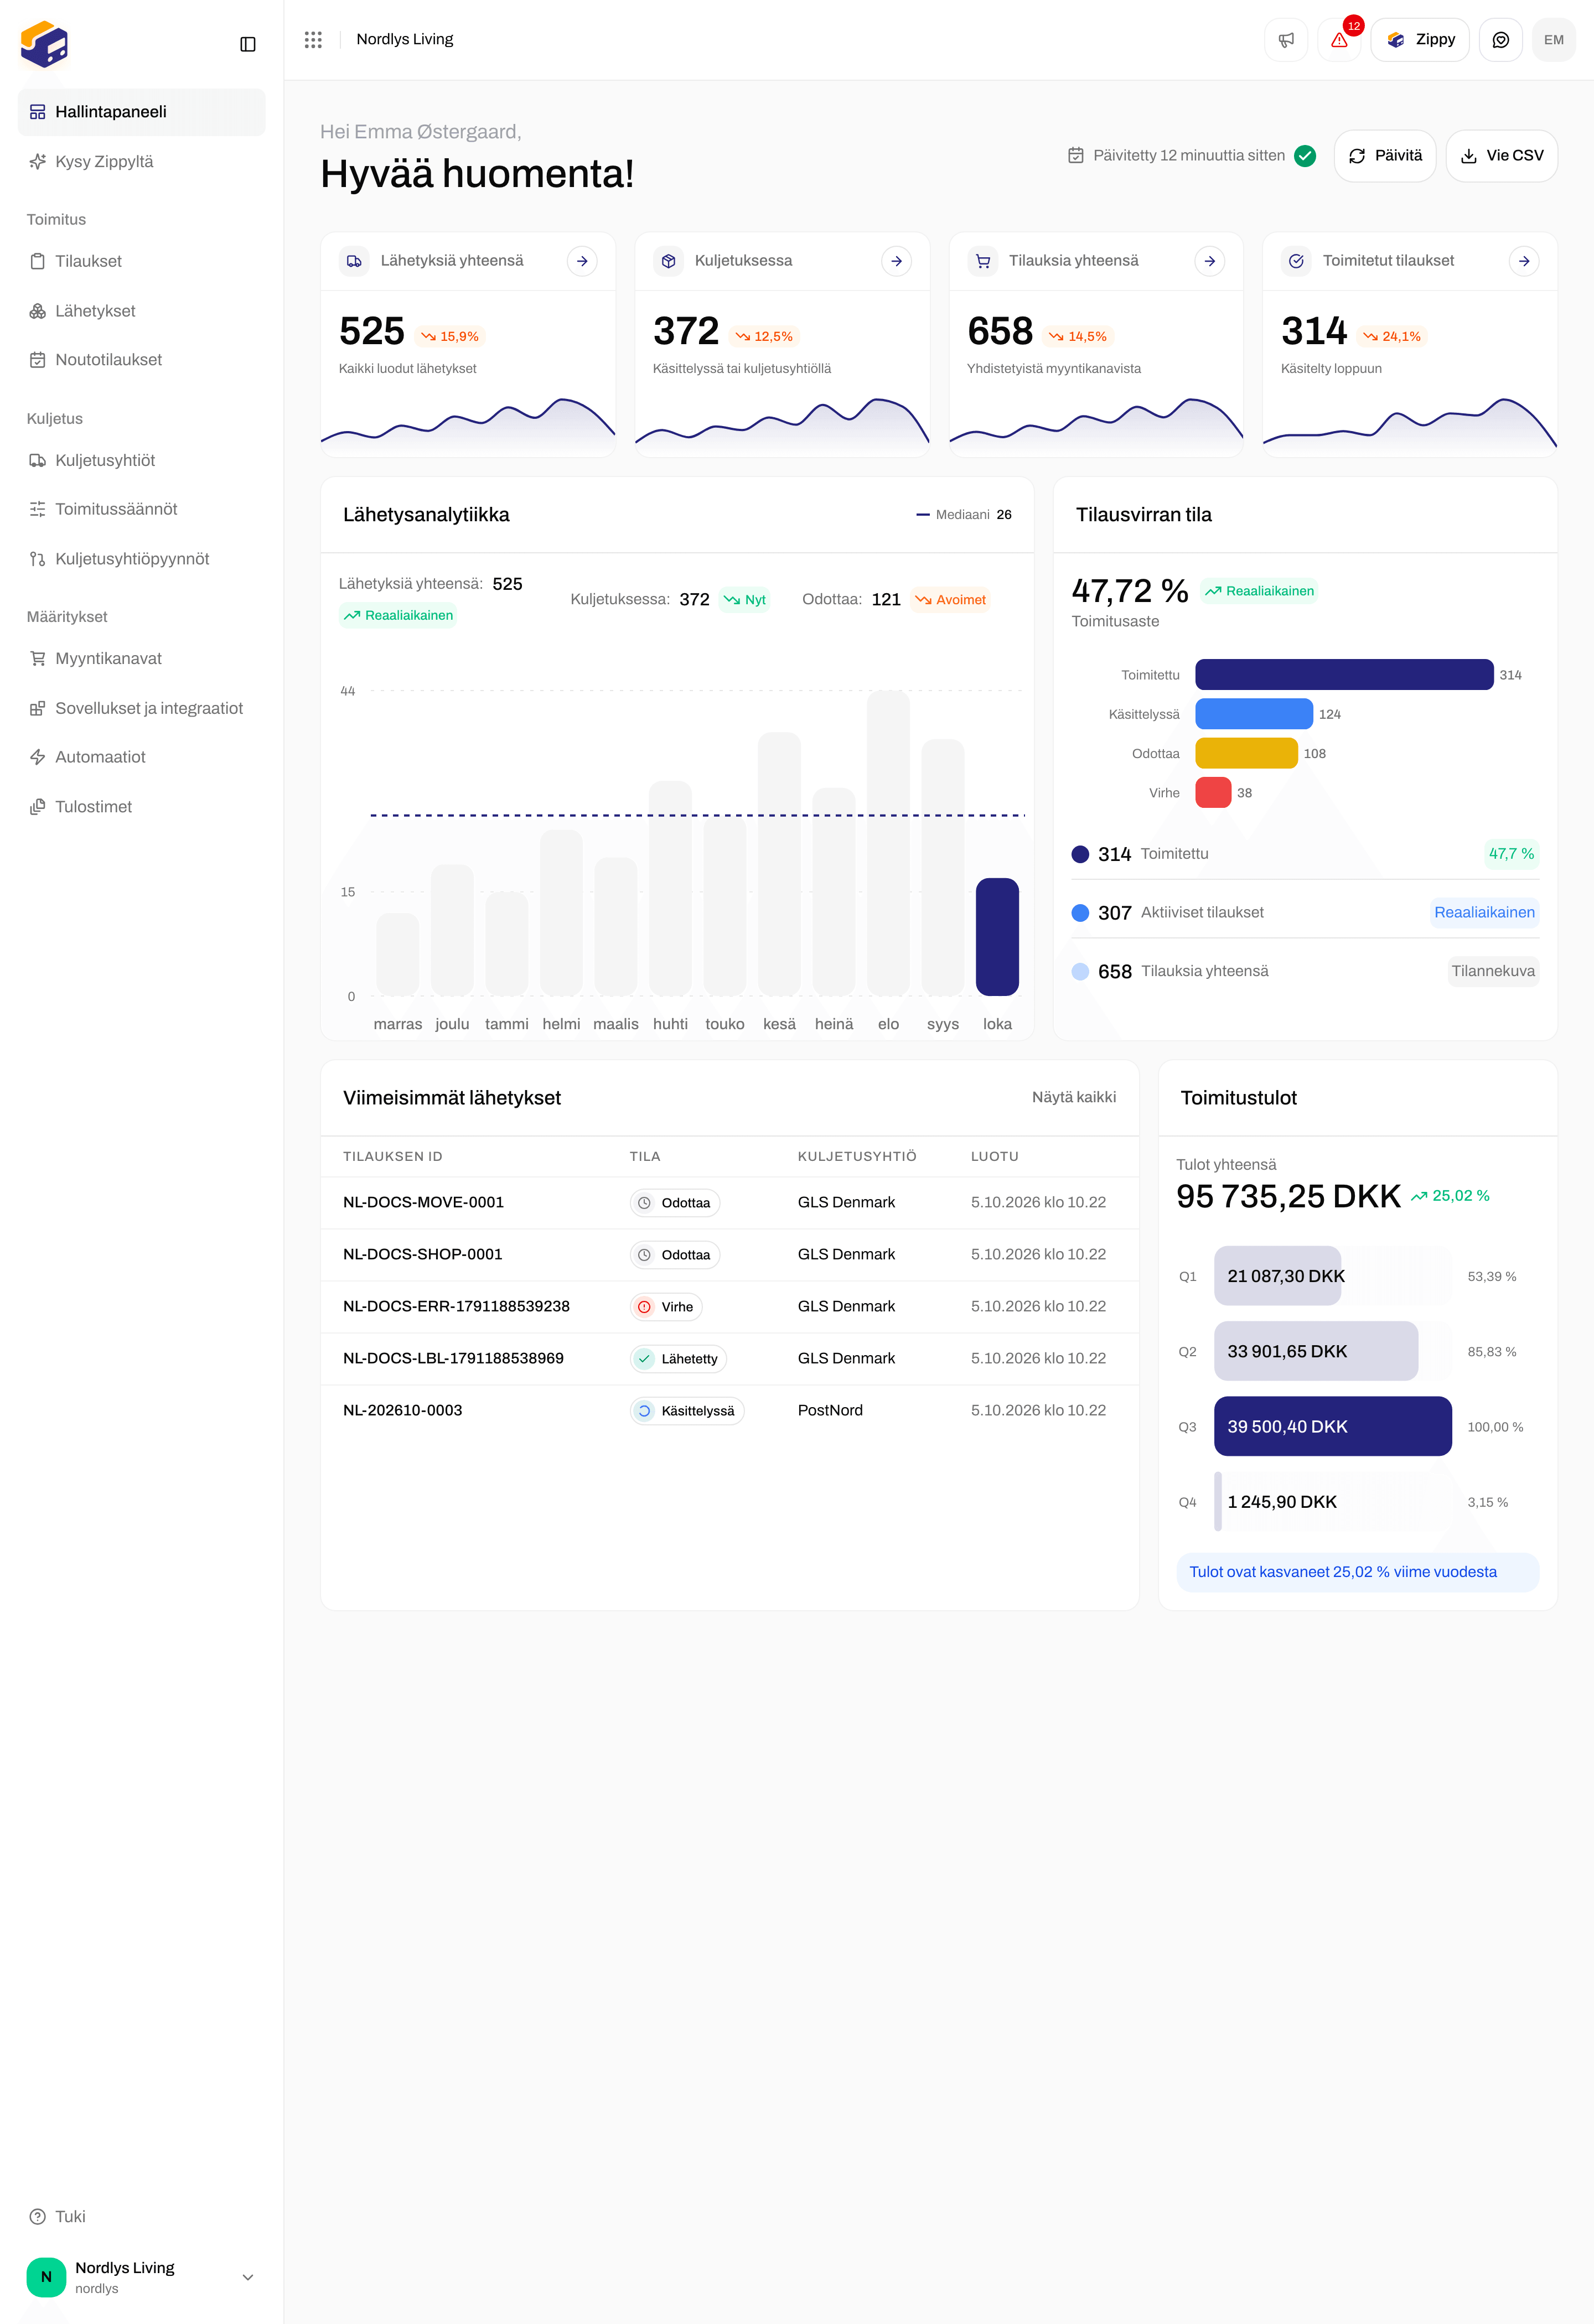1594x2324 pixels.
Task: Go to Tilaukset page
Action: (141, 261)
